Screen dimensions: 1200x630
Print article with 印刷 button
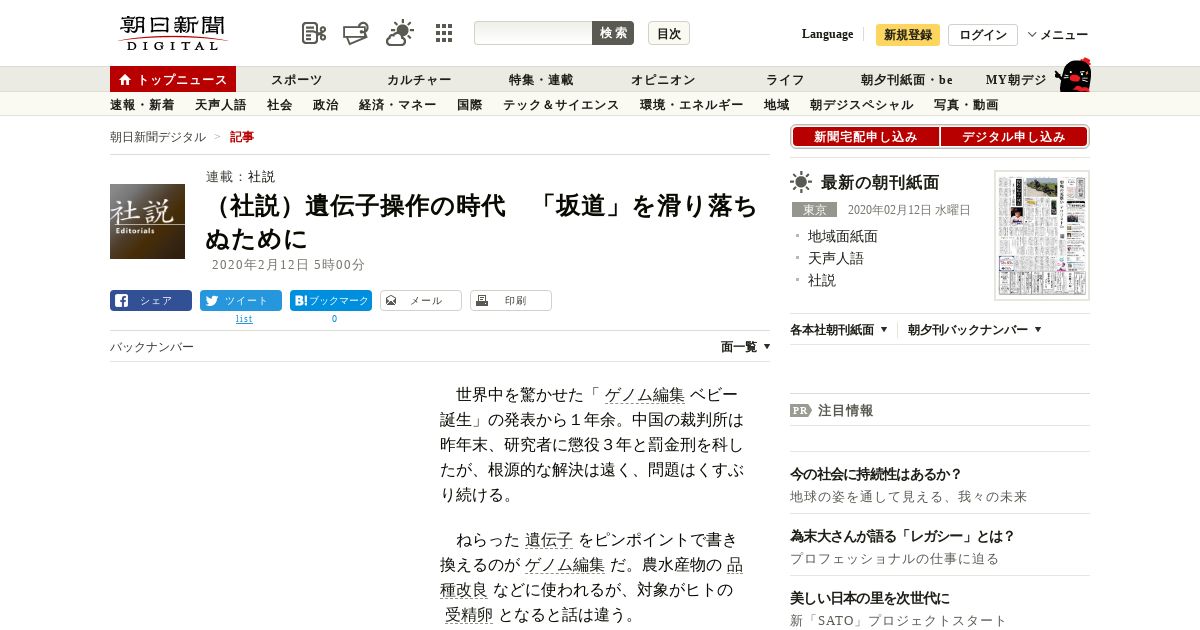pyautogui.click(x=511, y=300)
